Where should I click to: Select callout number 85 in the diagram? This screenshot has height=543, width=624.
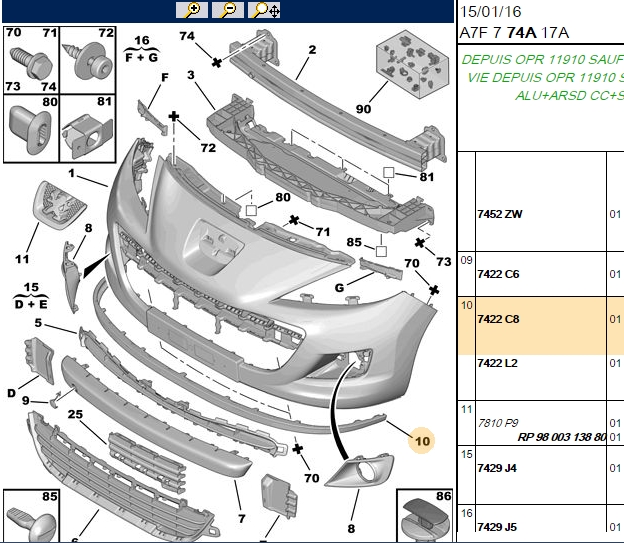[x=354, y=242]
